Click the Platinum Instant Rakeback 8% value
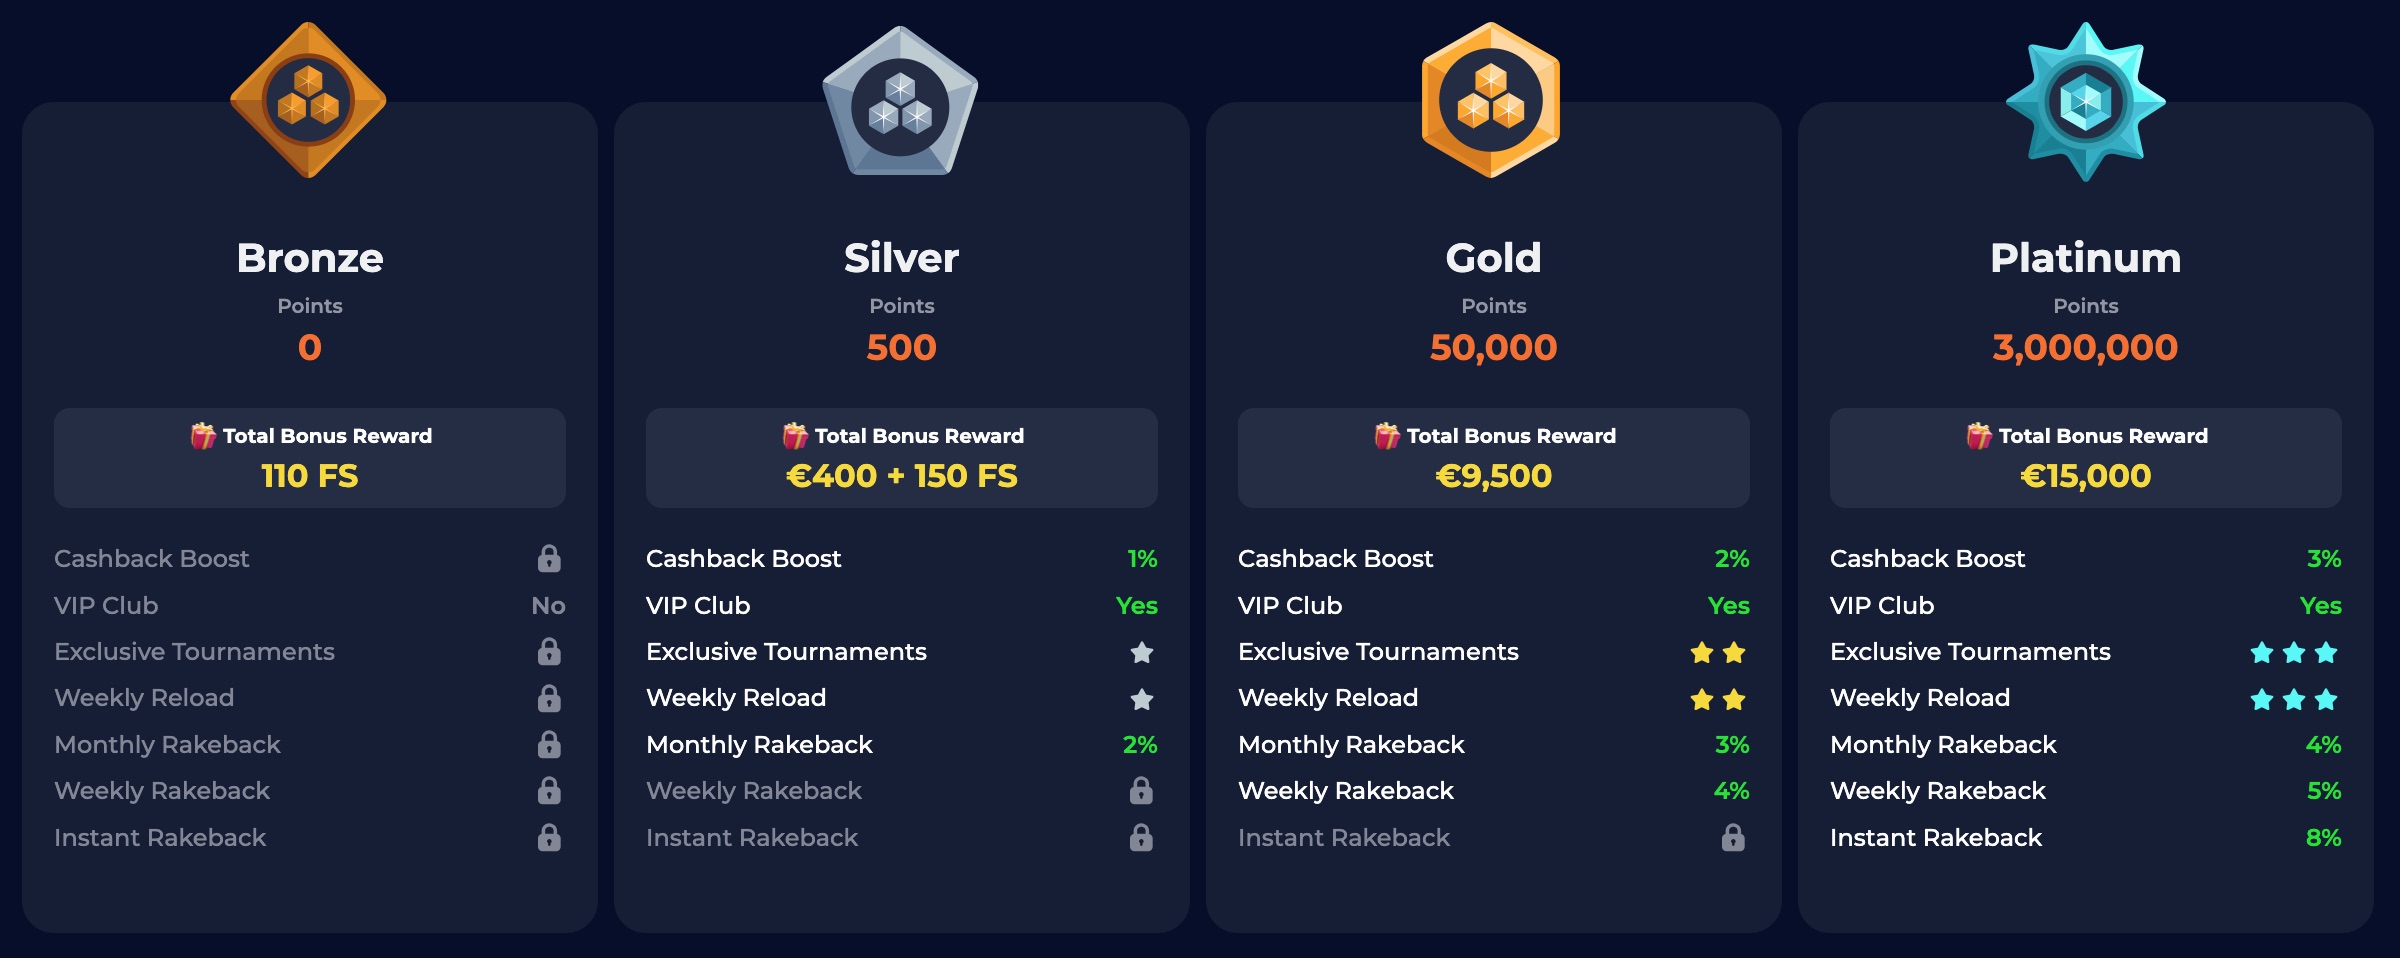This screenshot has width=2400, height=958. pos(2323,837)
